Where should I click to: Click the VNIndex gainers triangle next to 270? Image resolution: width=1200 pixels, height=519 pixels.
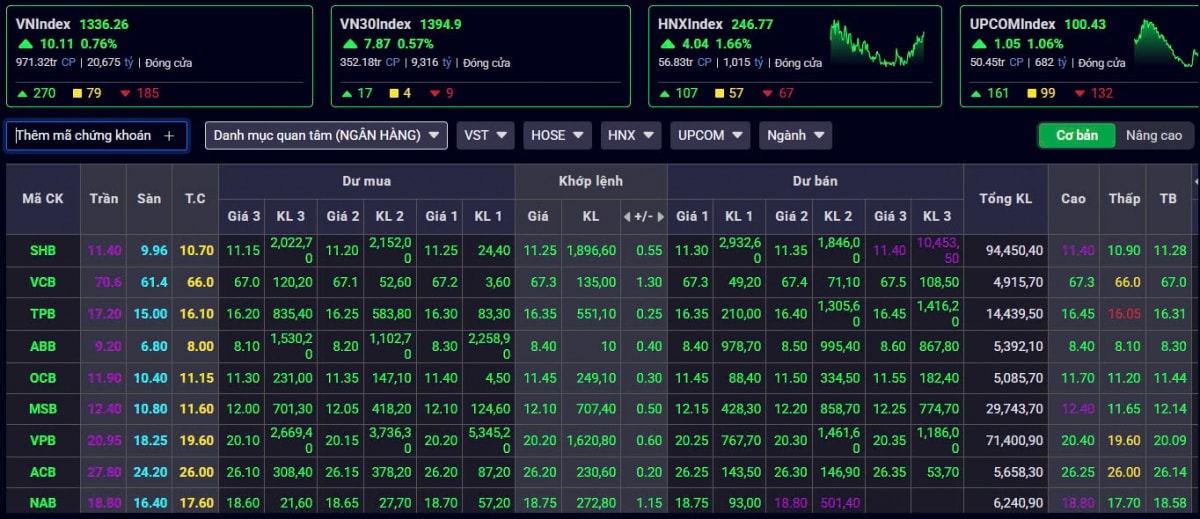pos(23,94)
